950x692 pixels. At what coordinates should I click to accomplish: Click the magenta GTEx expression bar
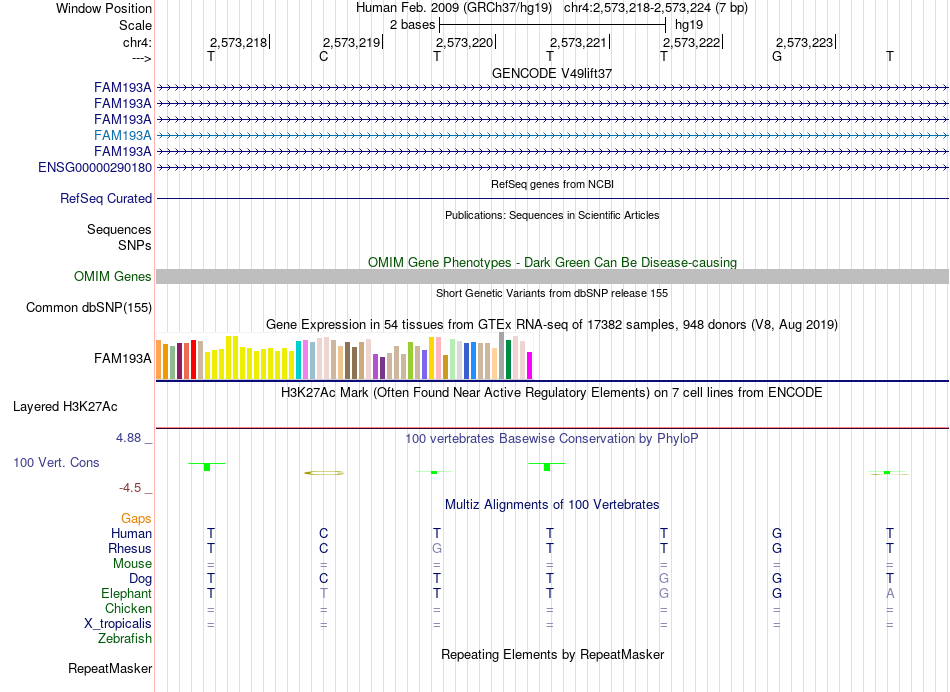pos(529,365)
